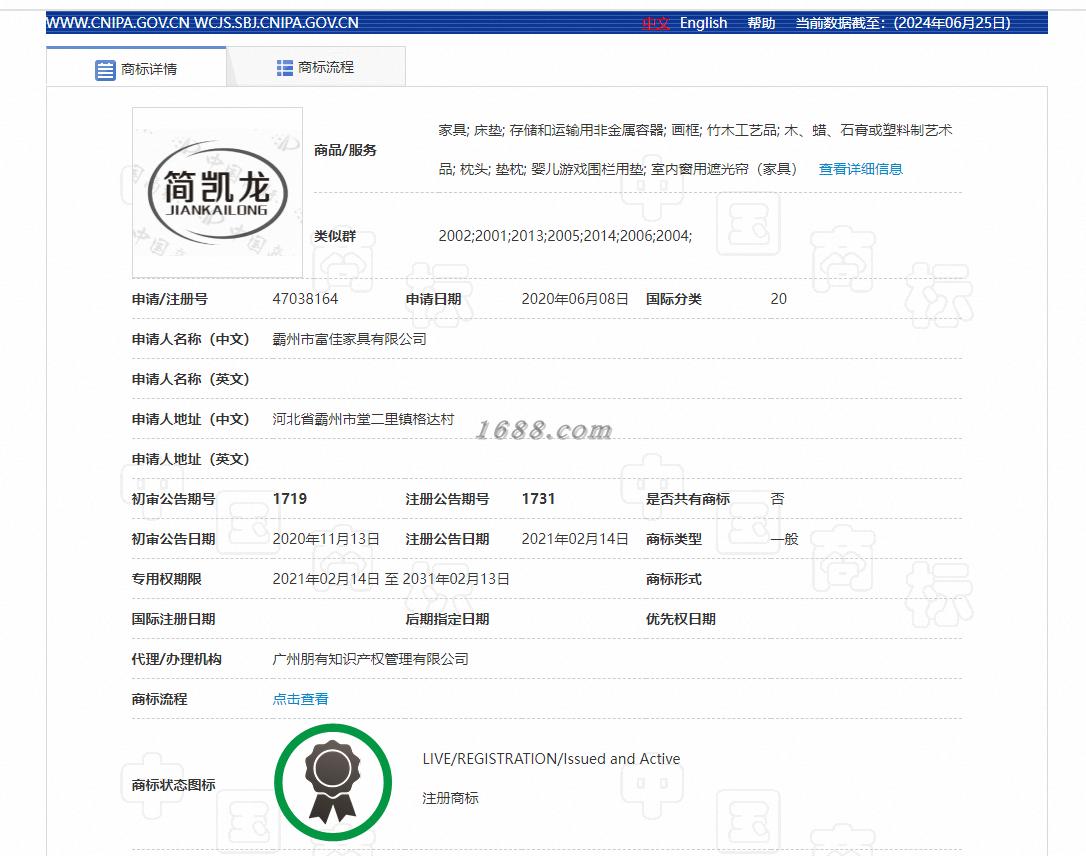Select the LIVE/REGISTRATION/Issued and Active status text
The height and width of the screenshot is (856, 1086).
click(x=551, y=758)
